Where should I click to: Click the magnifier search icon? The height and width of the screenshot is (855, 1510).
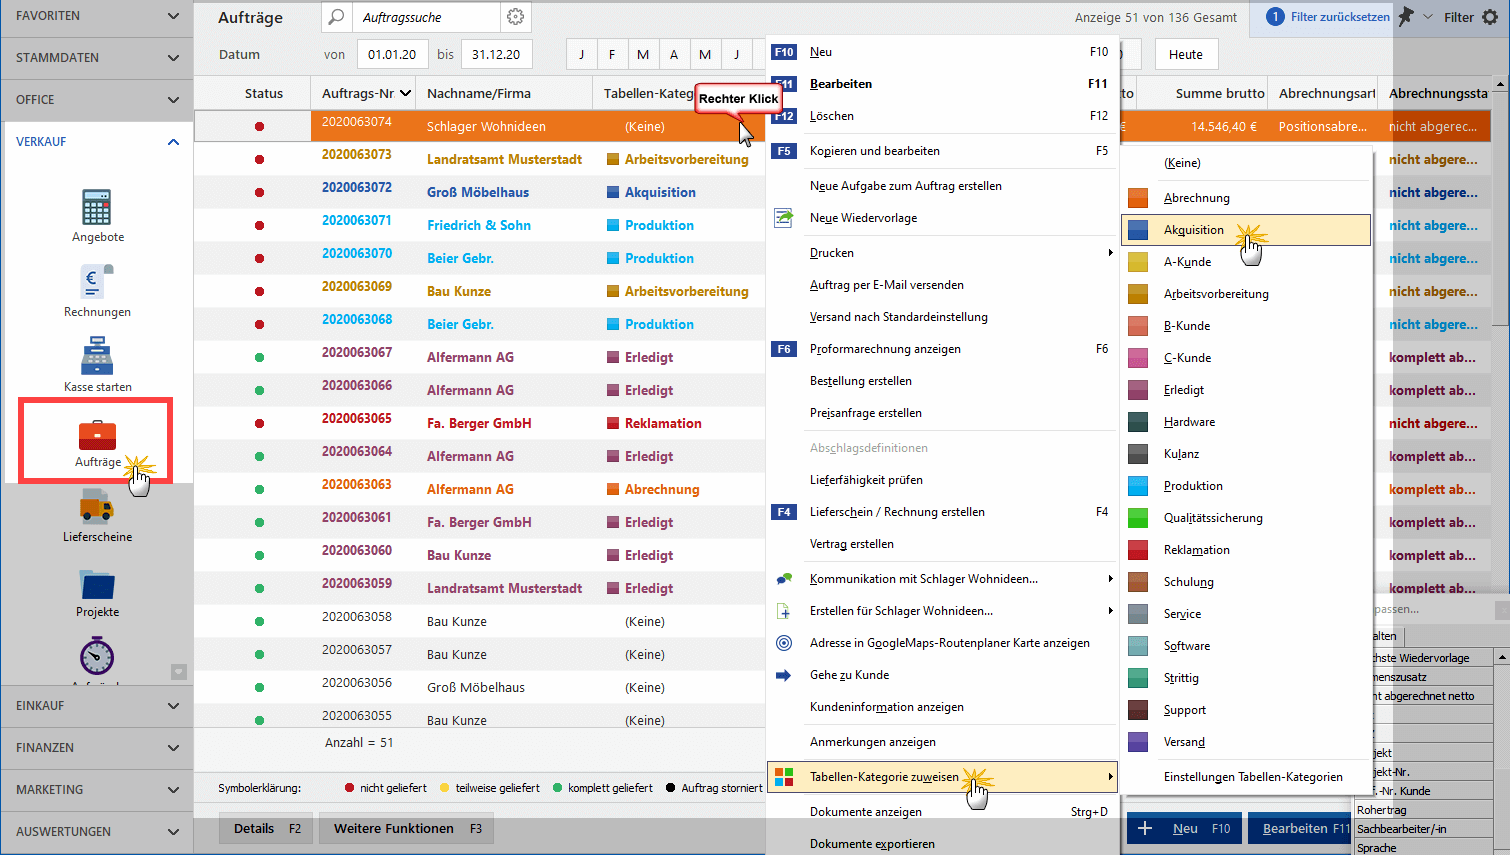[x=337, y=17]
